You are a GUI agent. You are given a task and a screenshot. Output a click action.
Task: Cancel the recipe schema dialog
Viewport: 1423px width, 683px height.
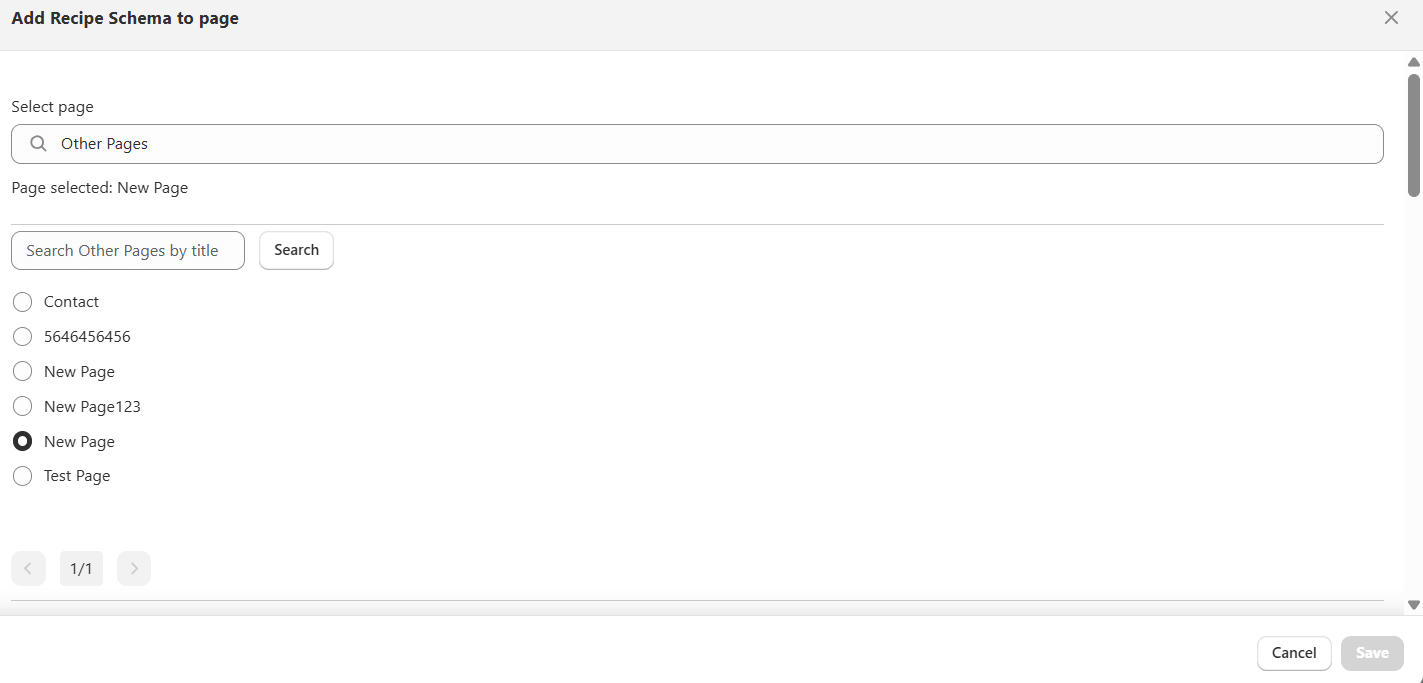click(1294, 653)
